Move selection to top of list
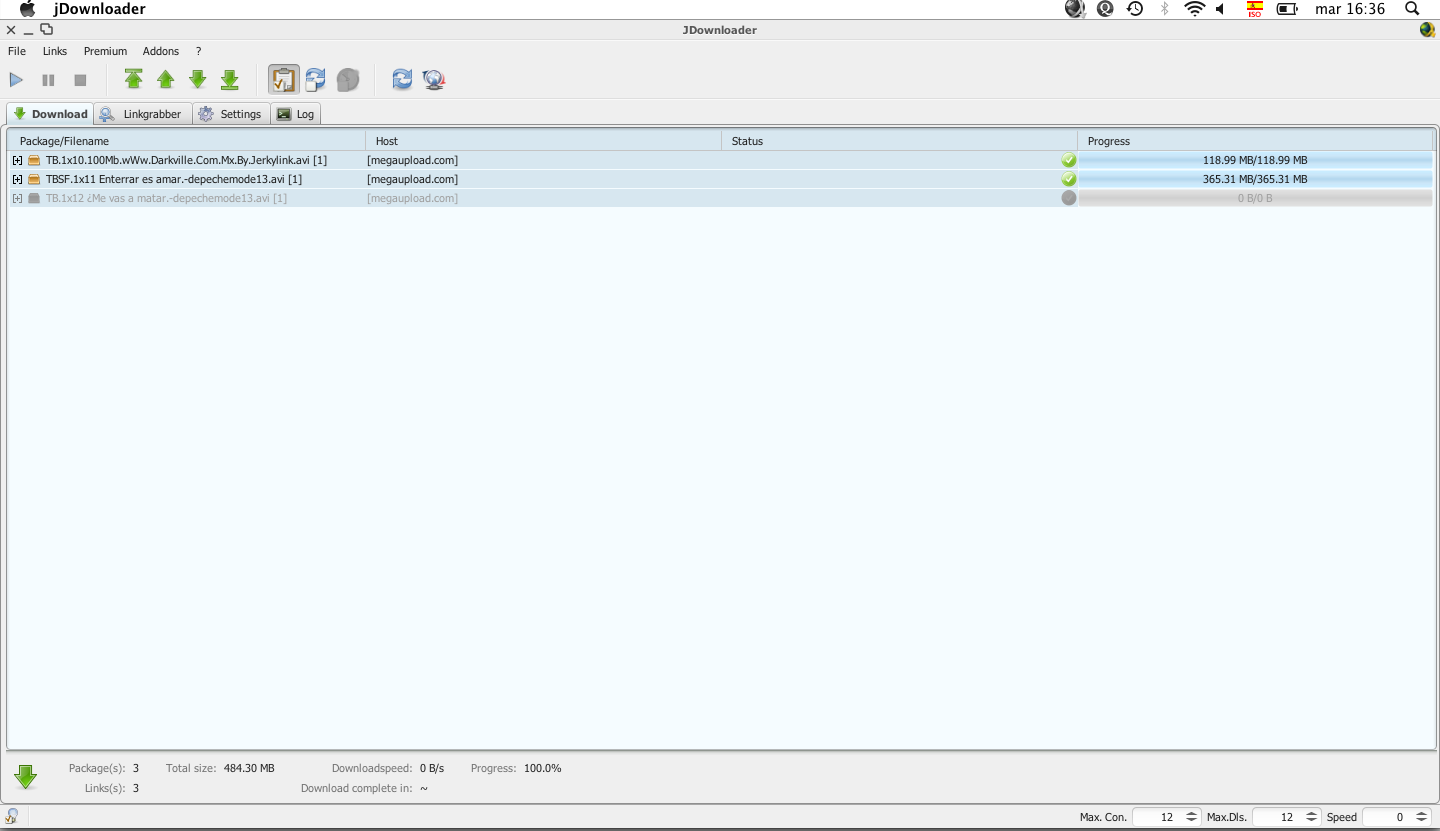Screen dimensions: 1440x831 tap(133, 79)
